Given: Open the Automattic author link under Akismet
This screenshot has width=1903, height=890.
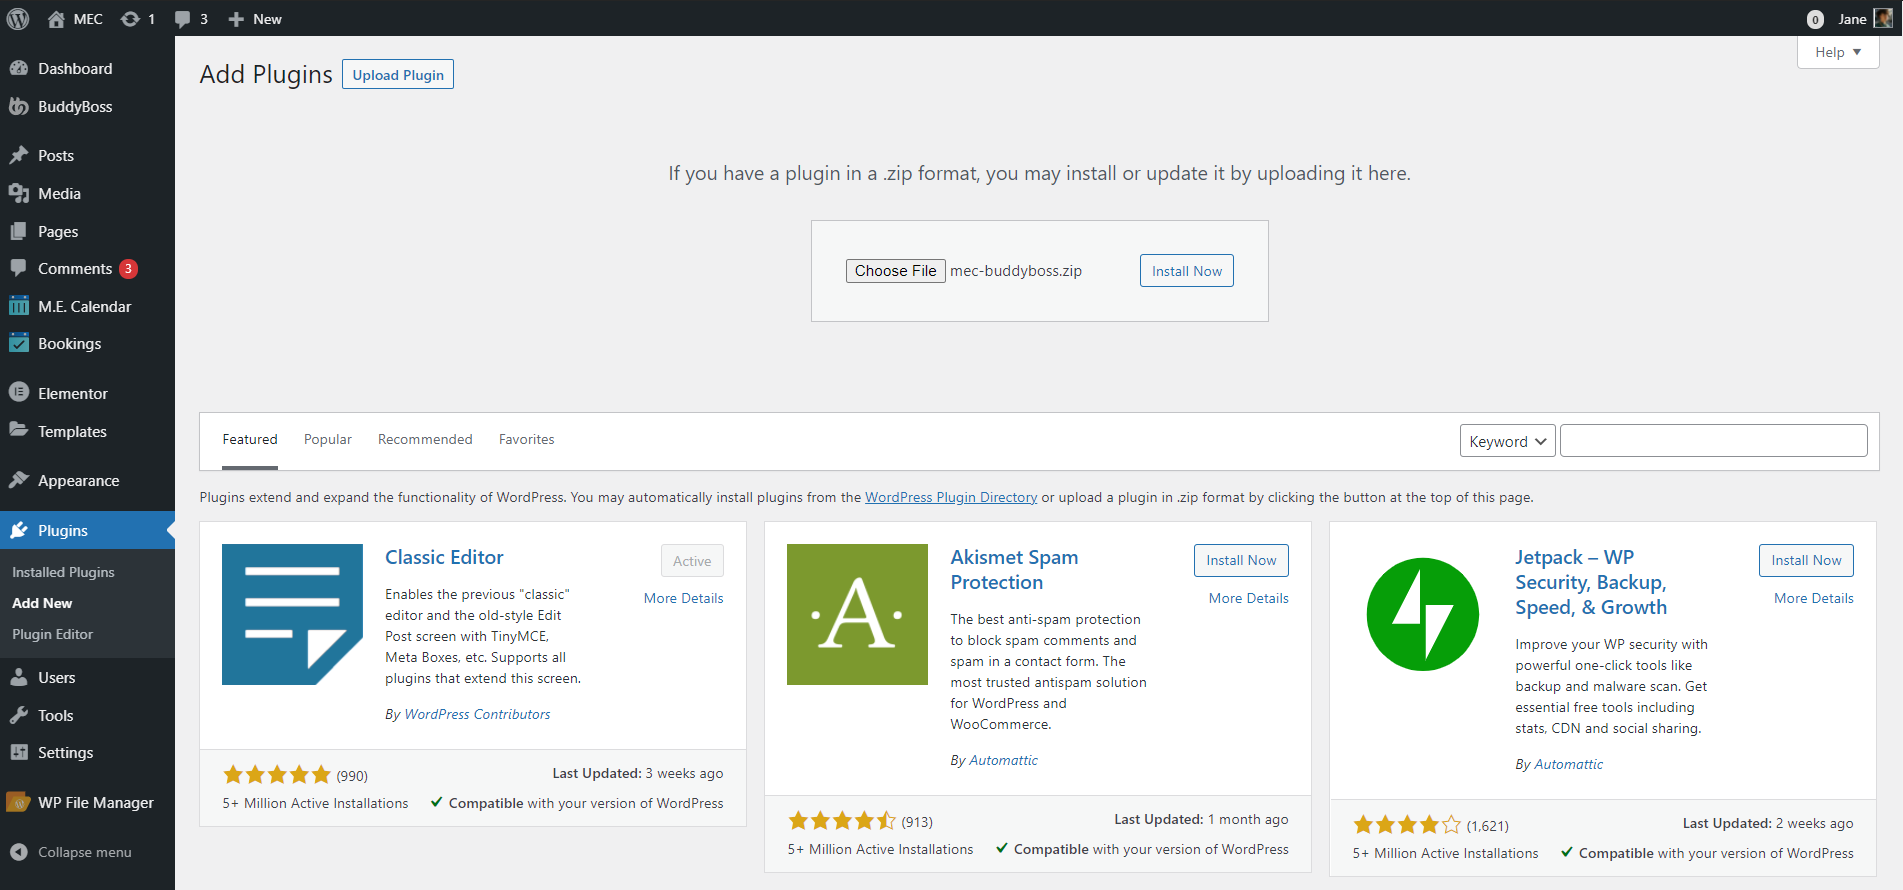Looking at the screenshot, I should (1004, 760).
